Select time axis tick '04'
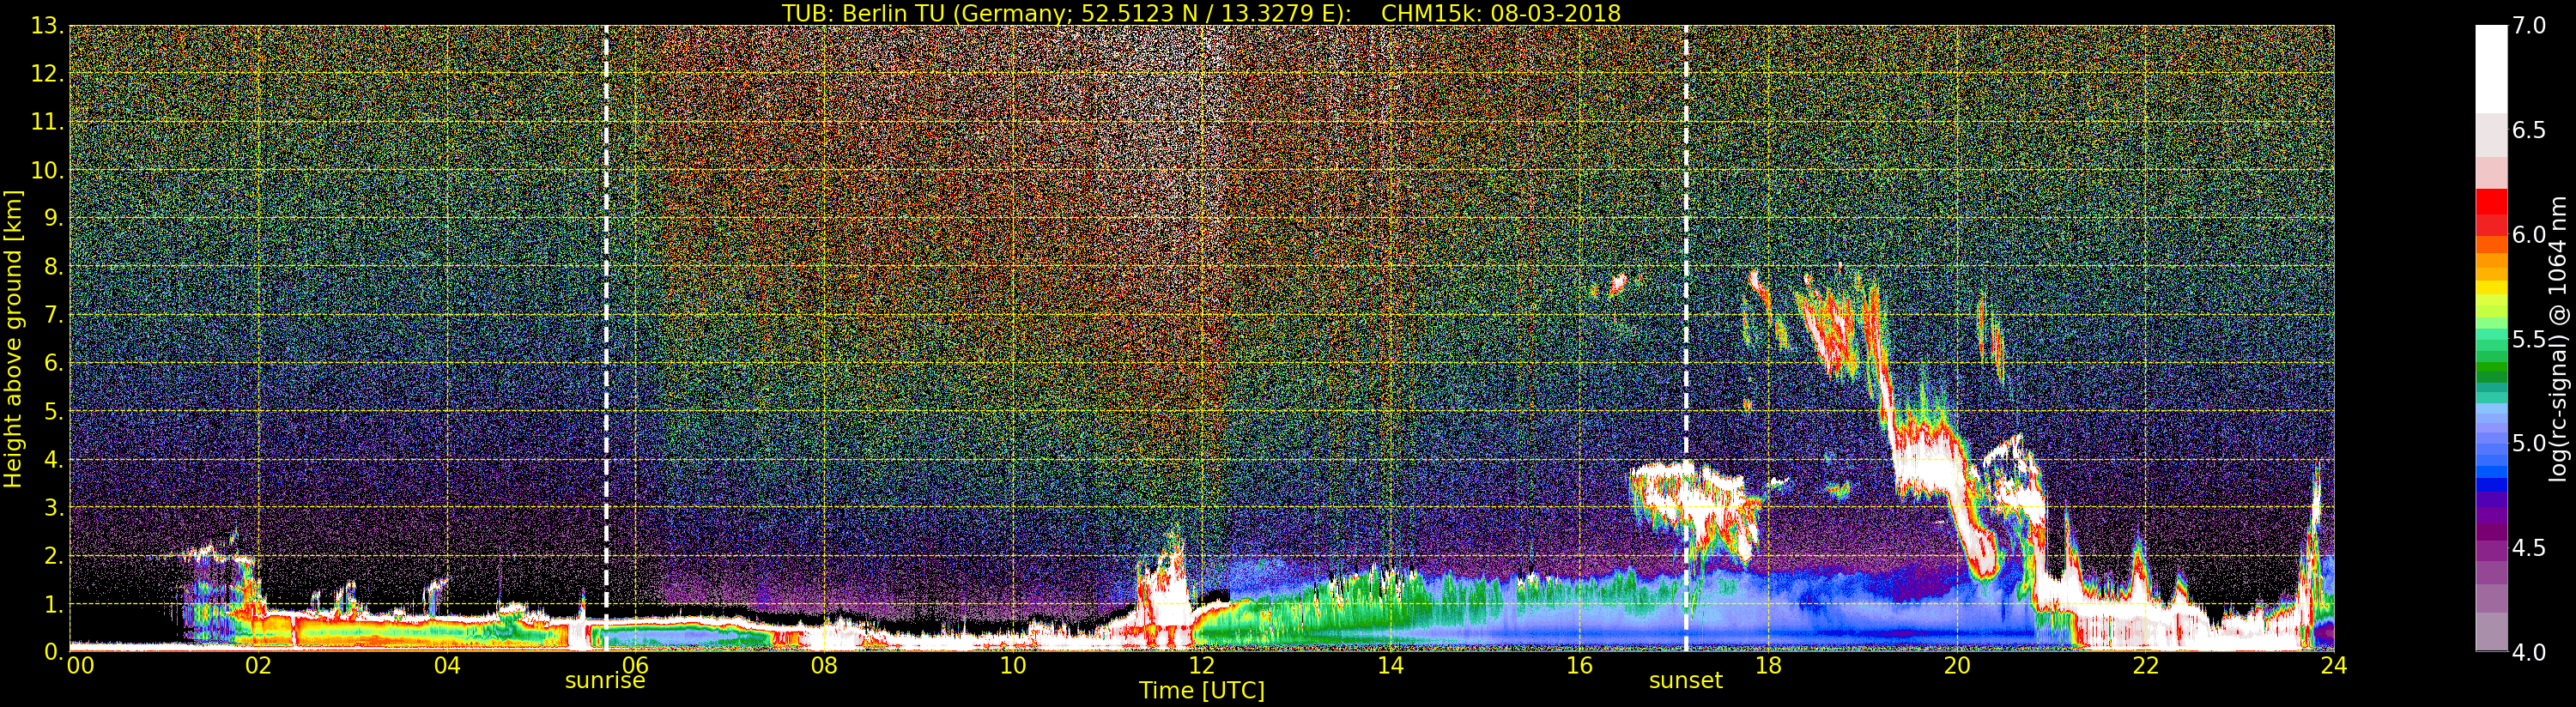 tap(447, 666)
